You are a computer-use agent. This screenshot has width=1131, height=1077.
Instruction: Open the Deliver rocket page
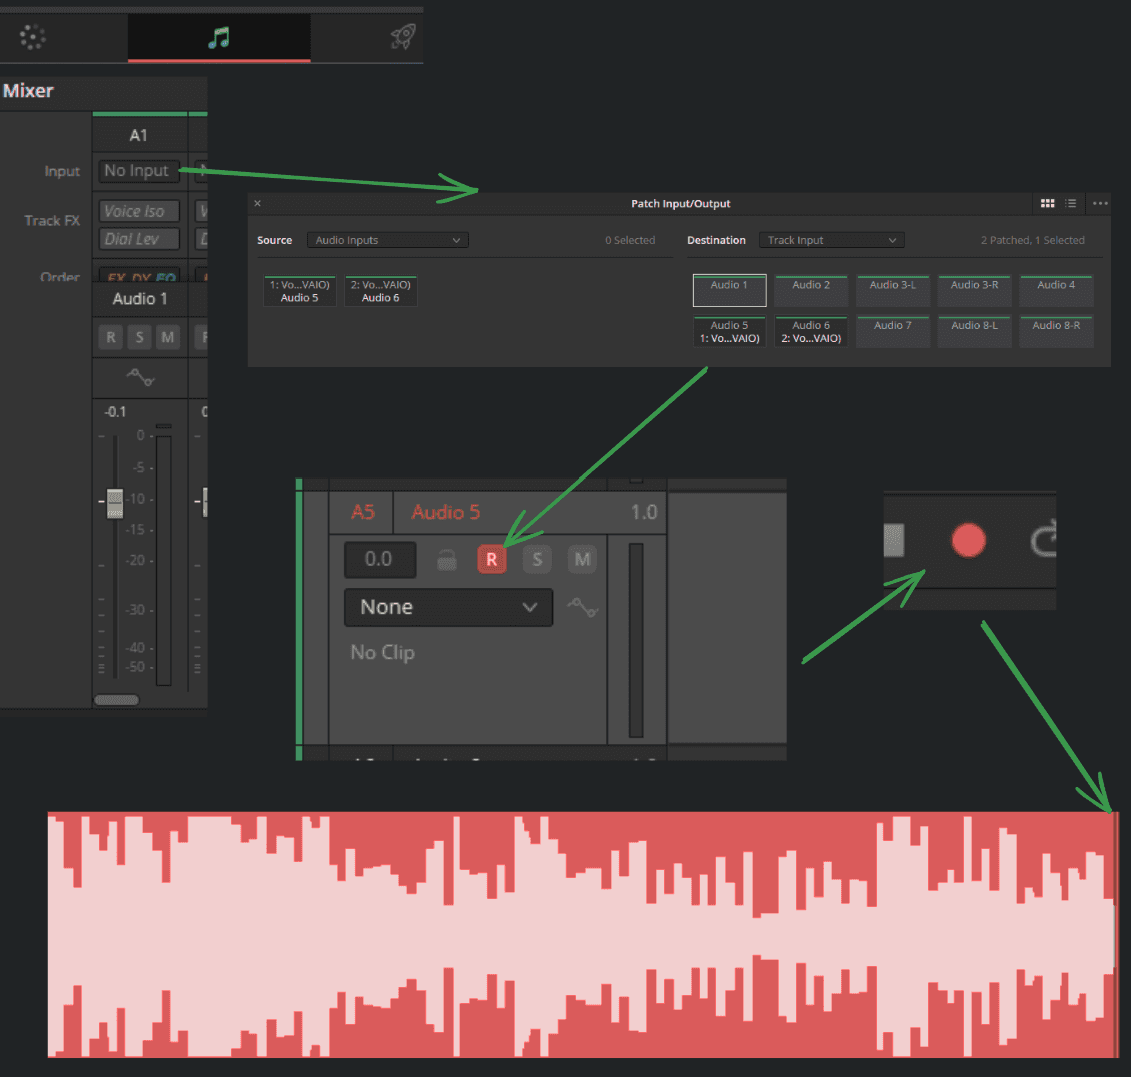click(x=403, y=36)
